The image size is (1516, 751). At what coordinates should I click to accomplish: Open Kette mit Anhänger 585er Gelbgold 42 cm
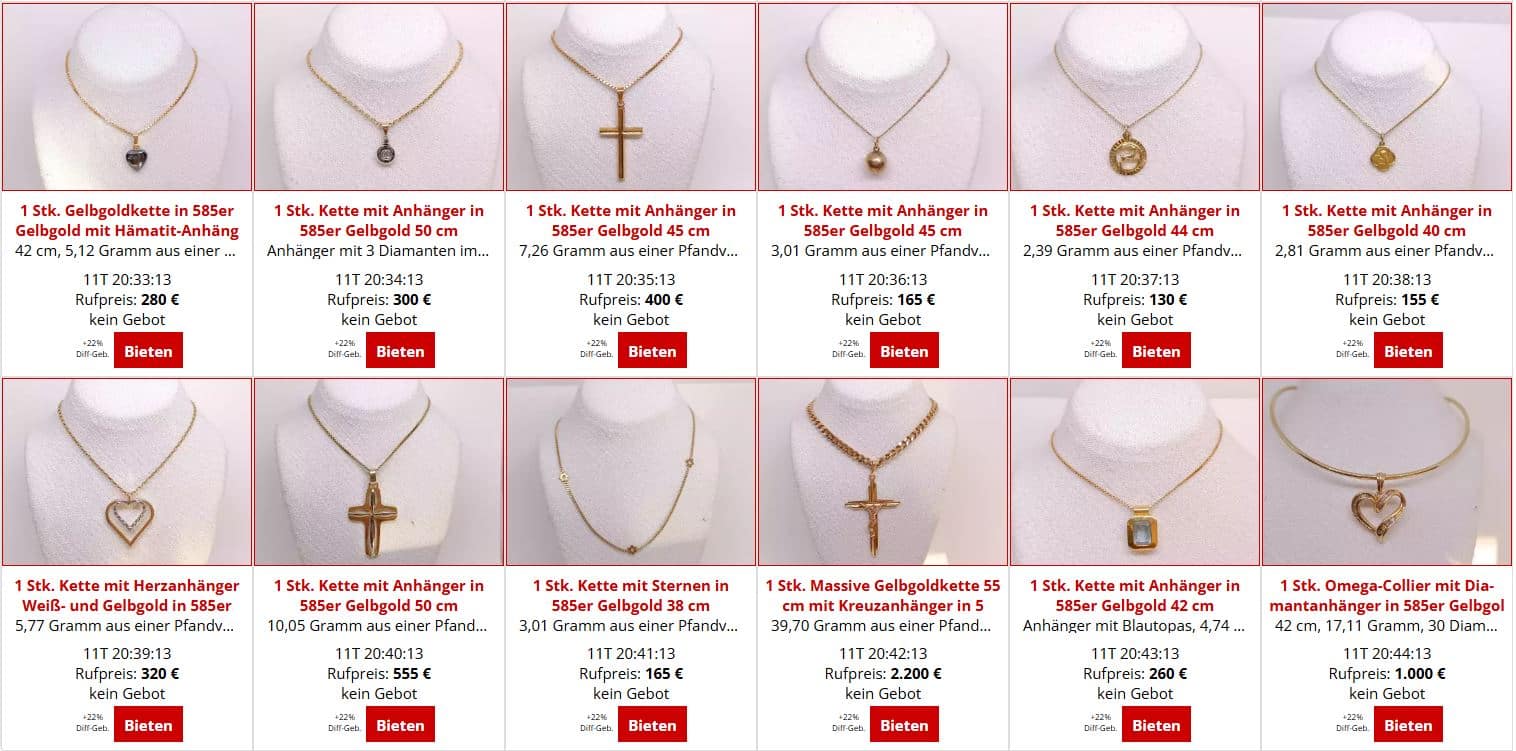tap(1135, 595)
